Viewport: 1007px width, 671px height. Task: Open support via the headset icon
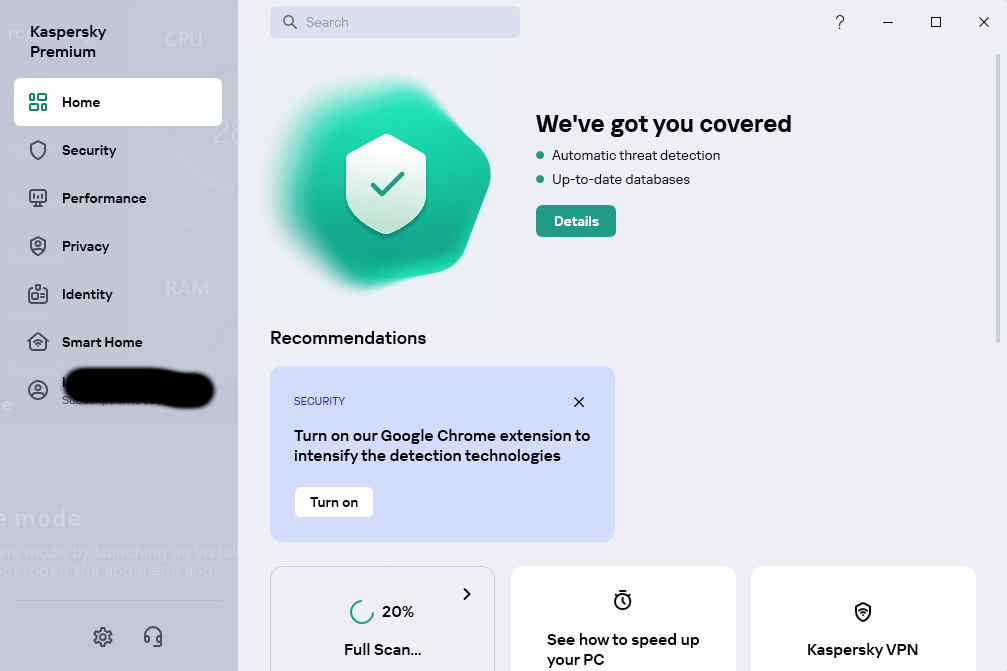(153, 636)
